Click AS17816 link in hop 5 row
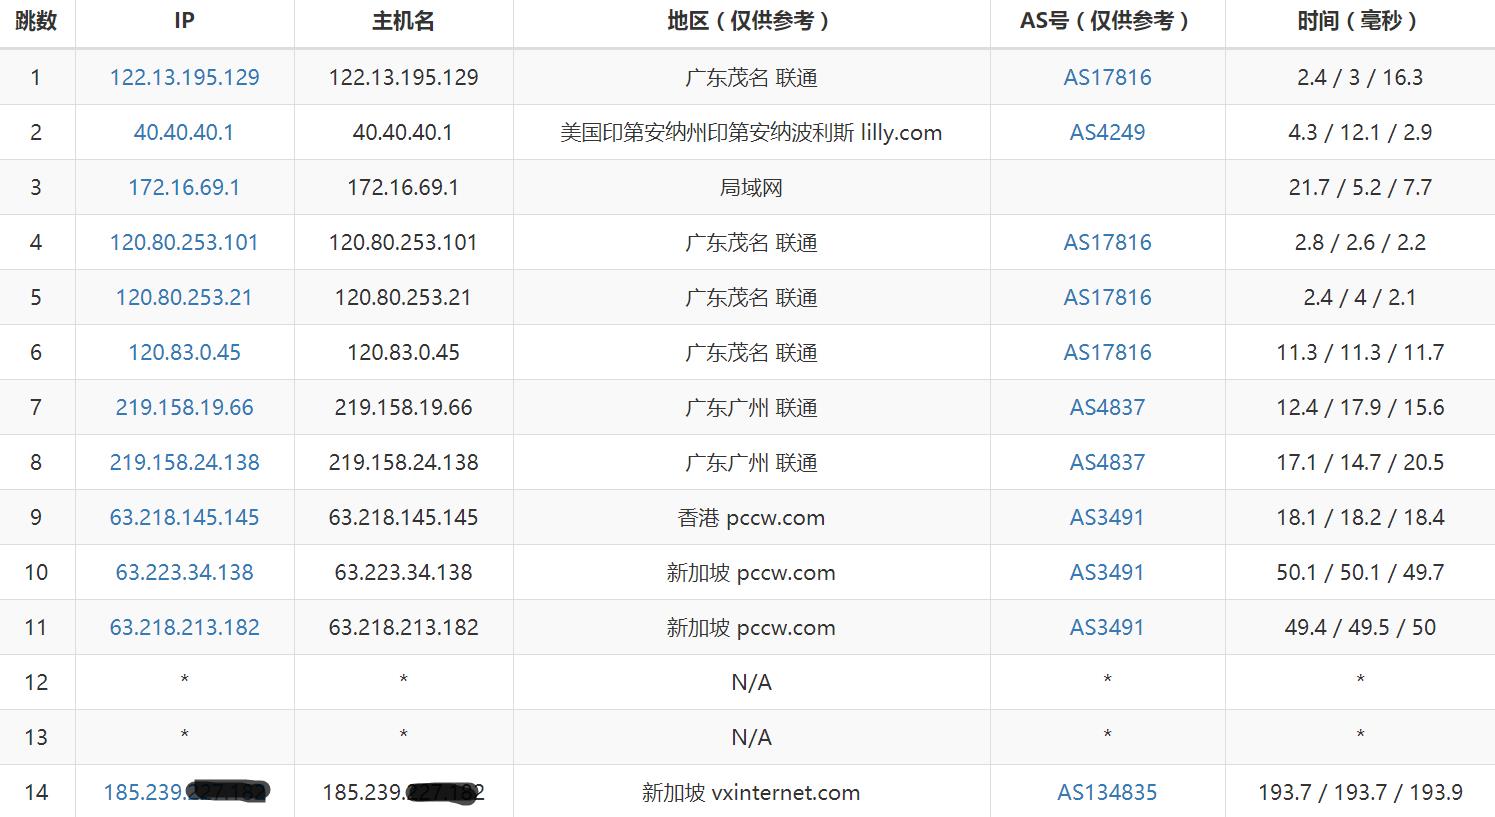The image size is (1495, 817). [x=1107, y=298]
